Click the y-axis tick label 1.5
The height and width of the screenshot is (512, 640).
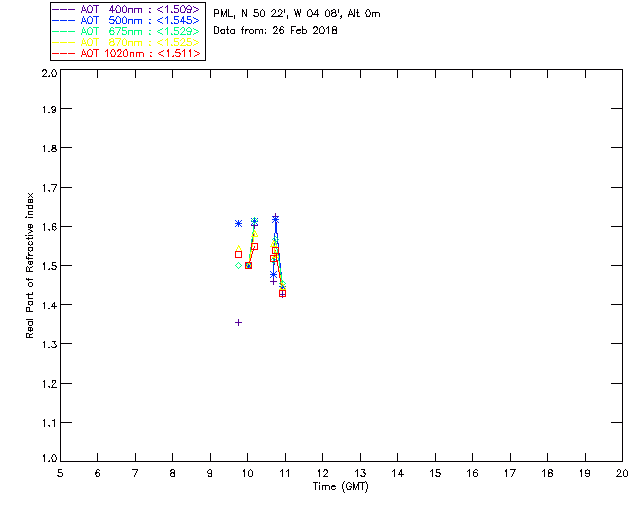49,266
